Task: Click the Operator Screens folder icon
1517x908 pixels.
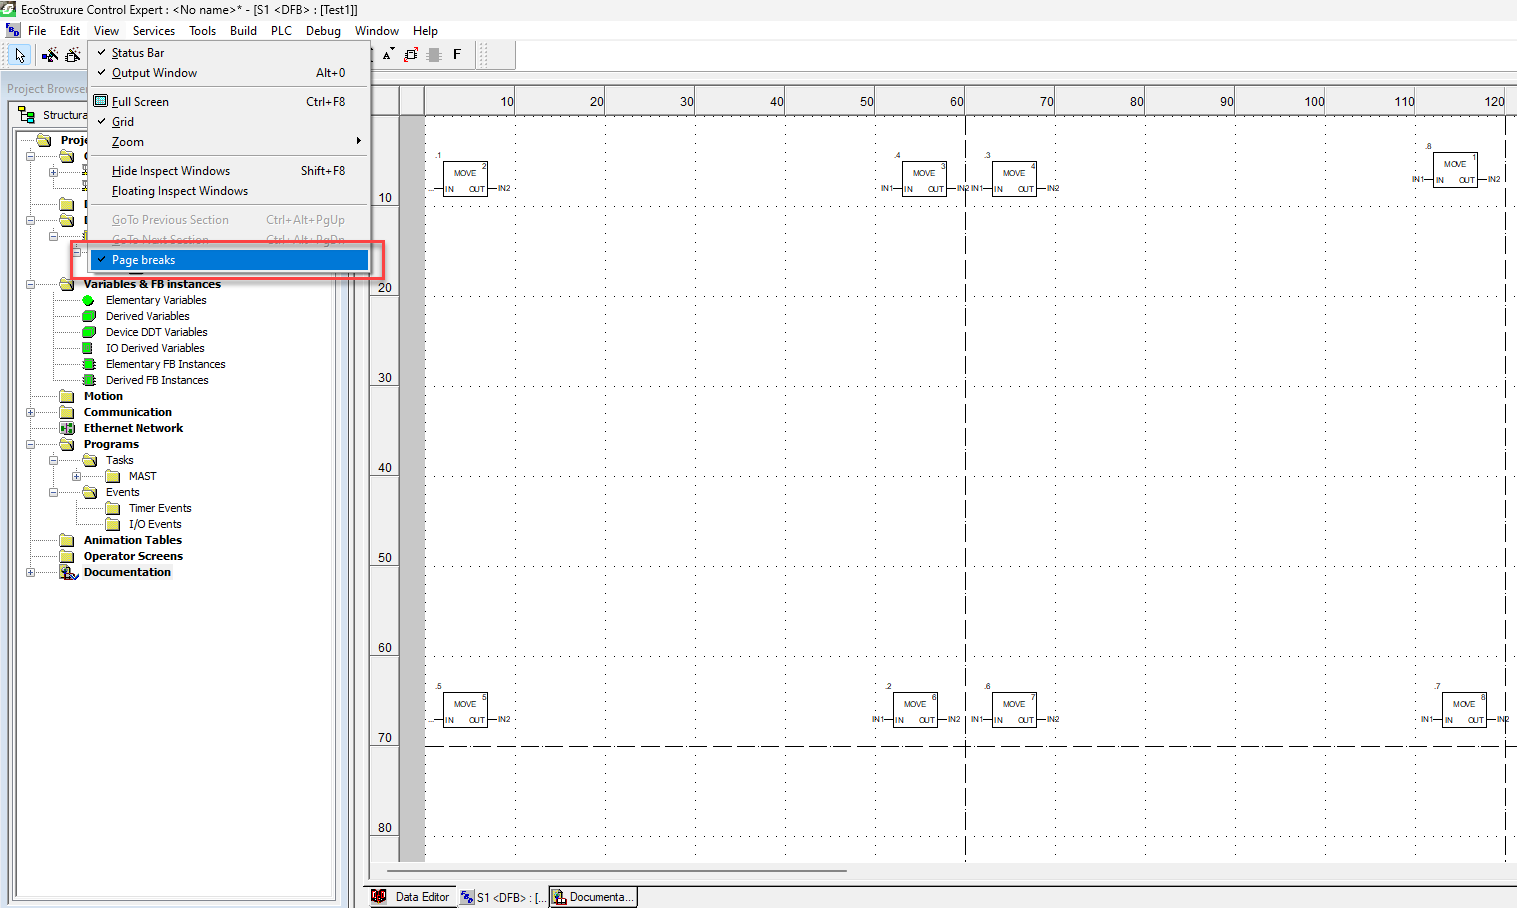Action: 67,556
